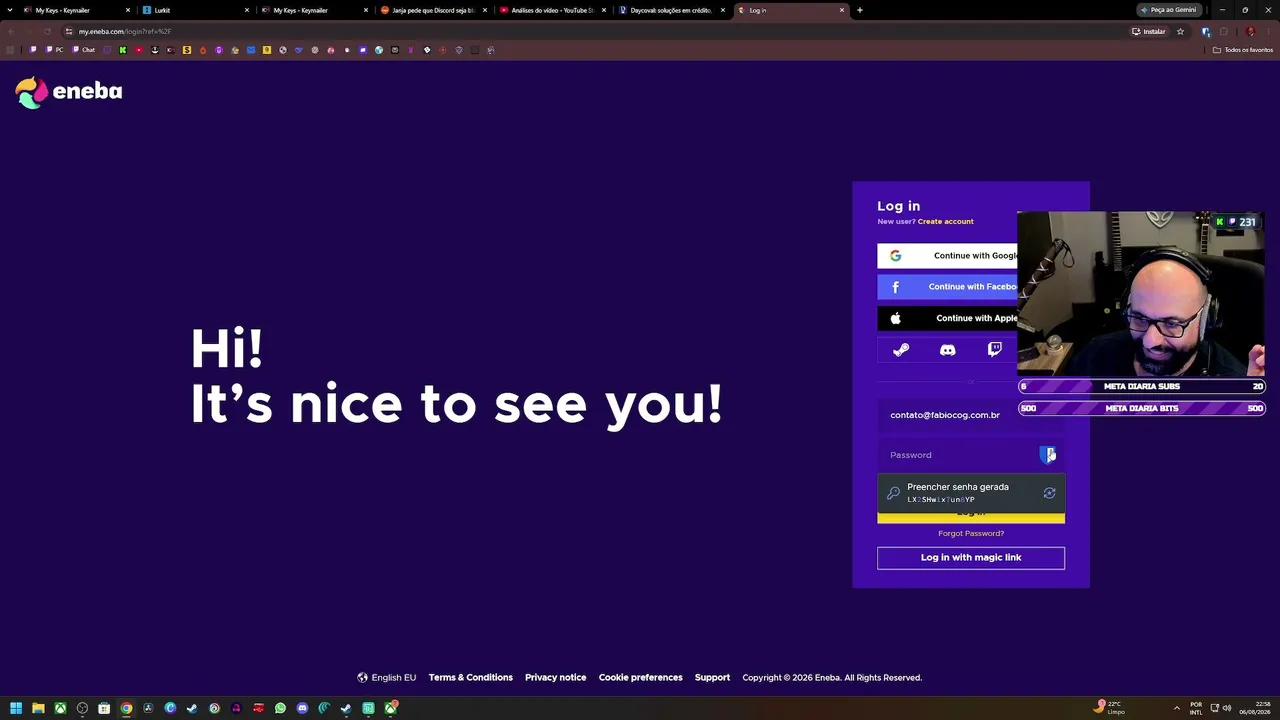Open the PC bookmark
This screenshot has width=1280, height=720.
tap(54, 50)
